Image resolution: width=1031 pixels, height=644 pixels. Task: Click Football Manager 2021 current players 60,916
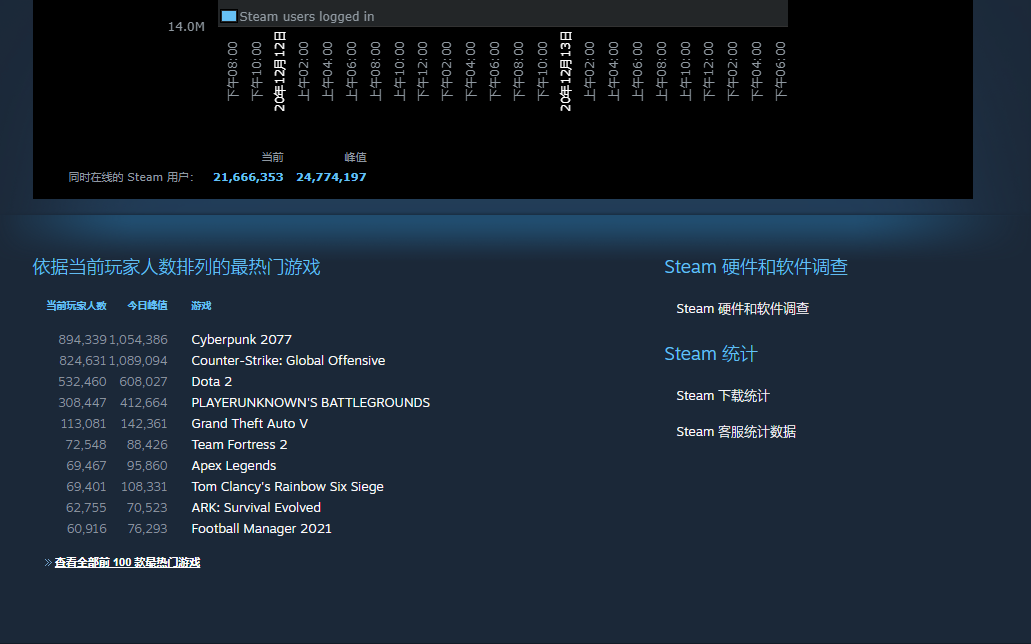(x=87, y=529)
